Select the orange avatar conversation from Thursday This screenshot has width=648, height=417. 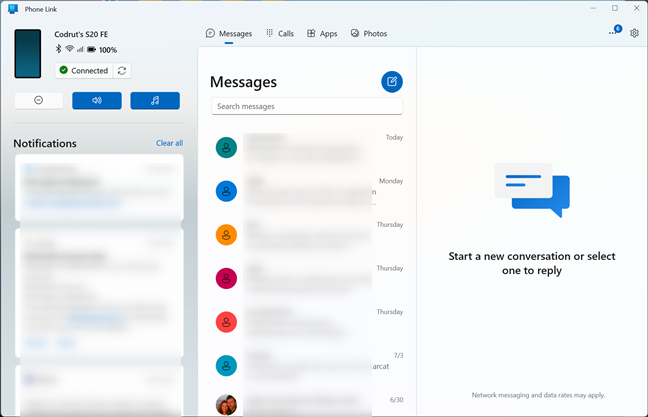click(309, 235)
